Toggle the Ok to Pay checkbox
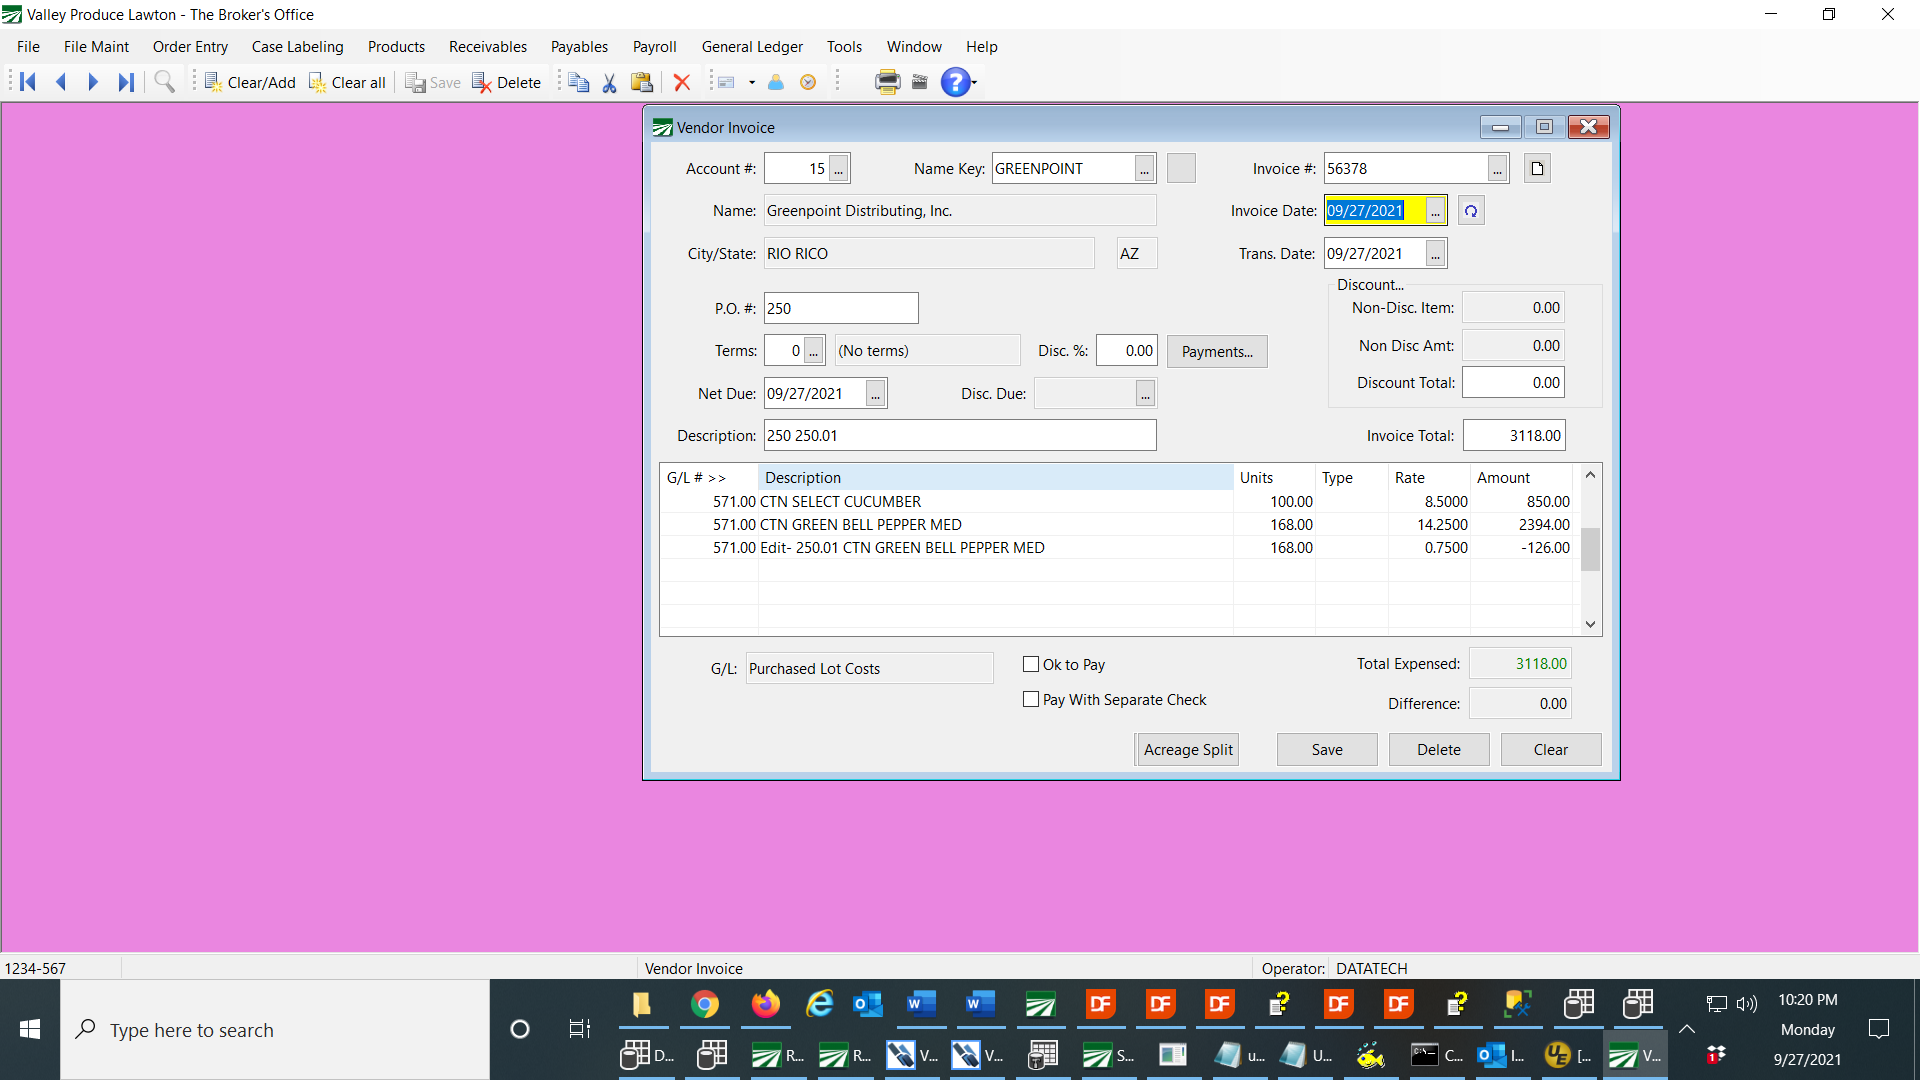 pos(1031,665)
